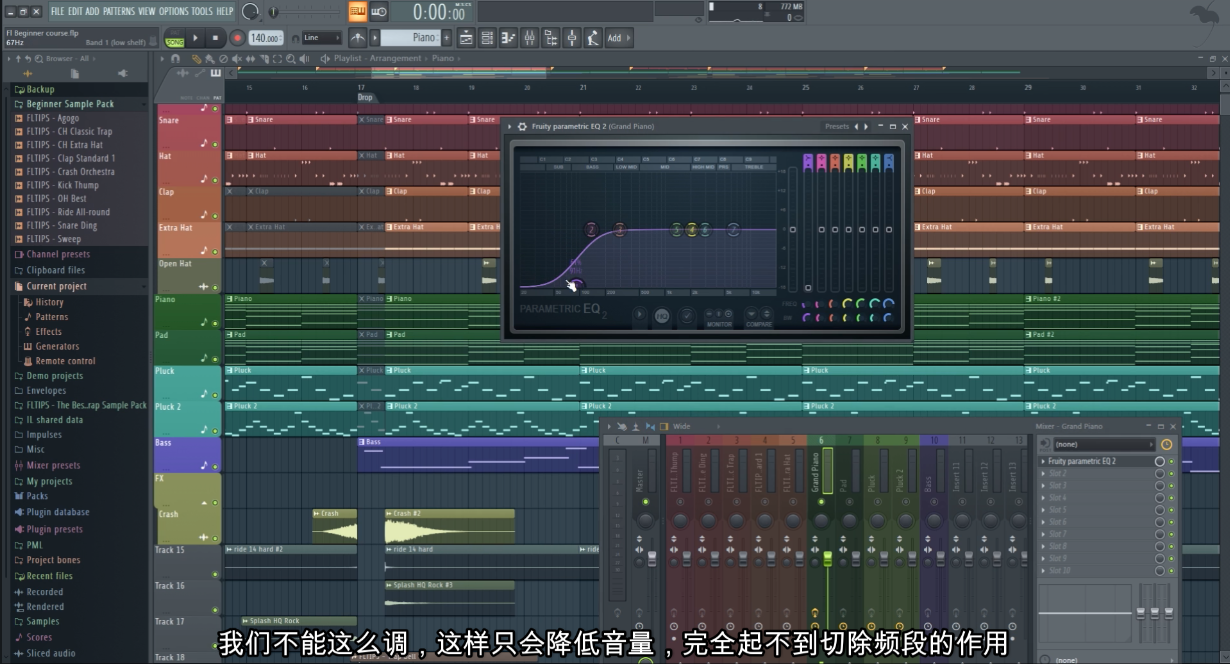Open the OPTIONS menu
The height and width of the screenshot is (664, 1230).
pyautogui.click(x=173, y=11)
